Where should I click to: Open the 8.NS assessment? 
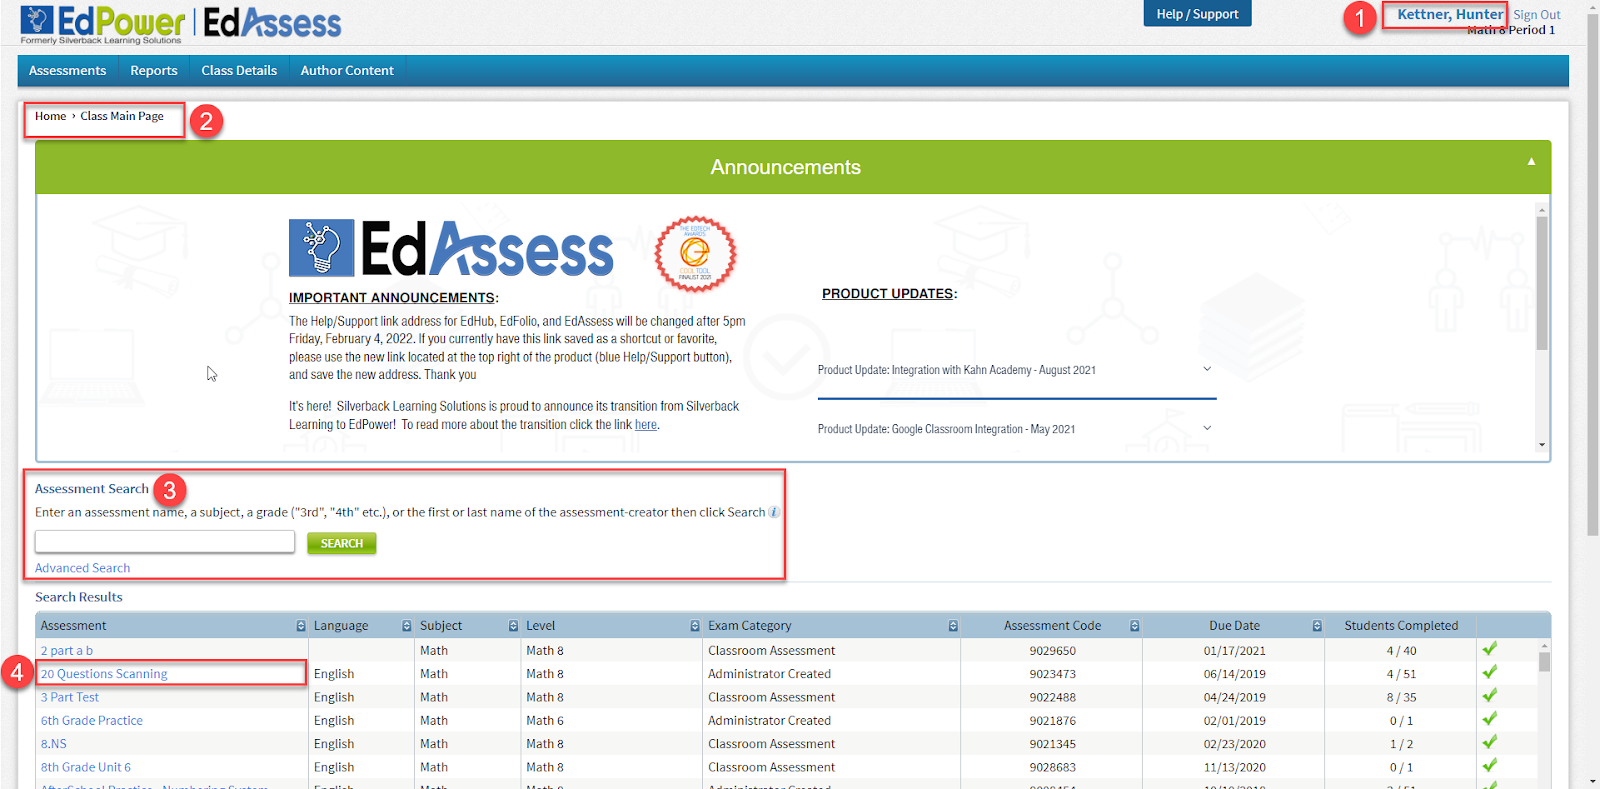(54, 744)
